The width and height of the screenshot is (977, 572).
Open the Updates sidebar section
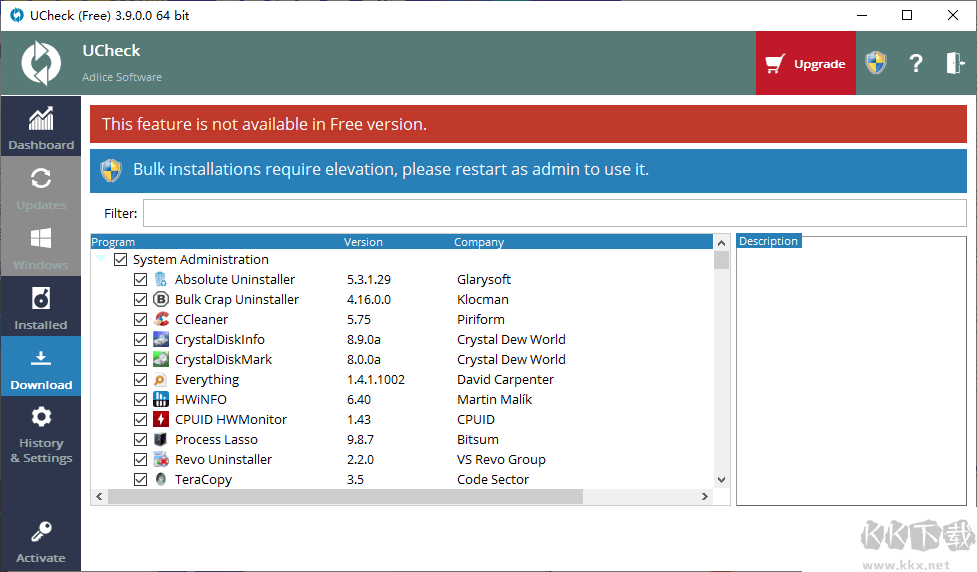pos(41,186)
